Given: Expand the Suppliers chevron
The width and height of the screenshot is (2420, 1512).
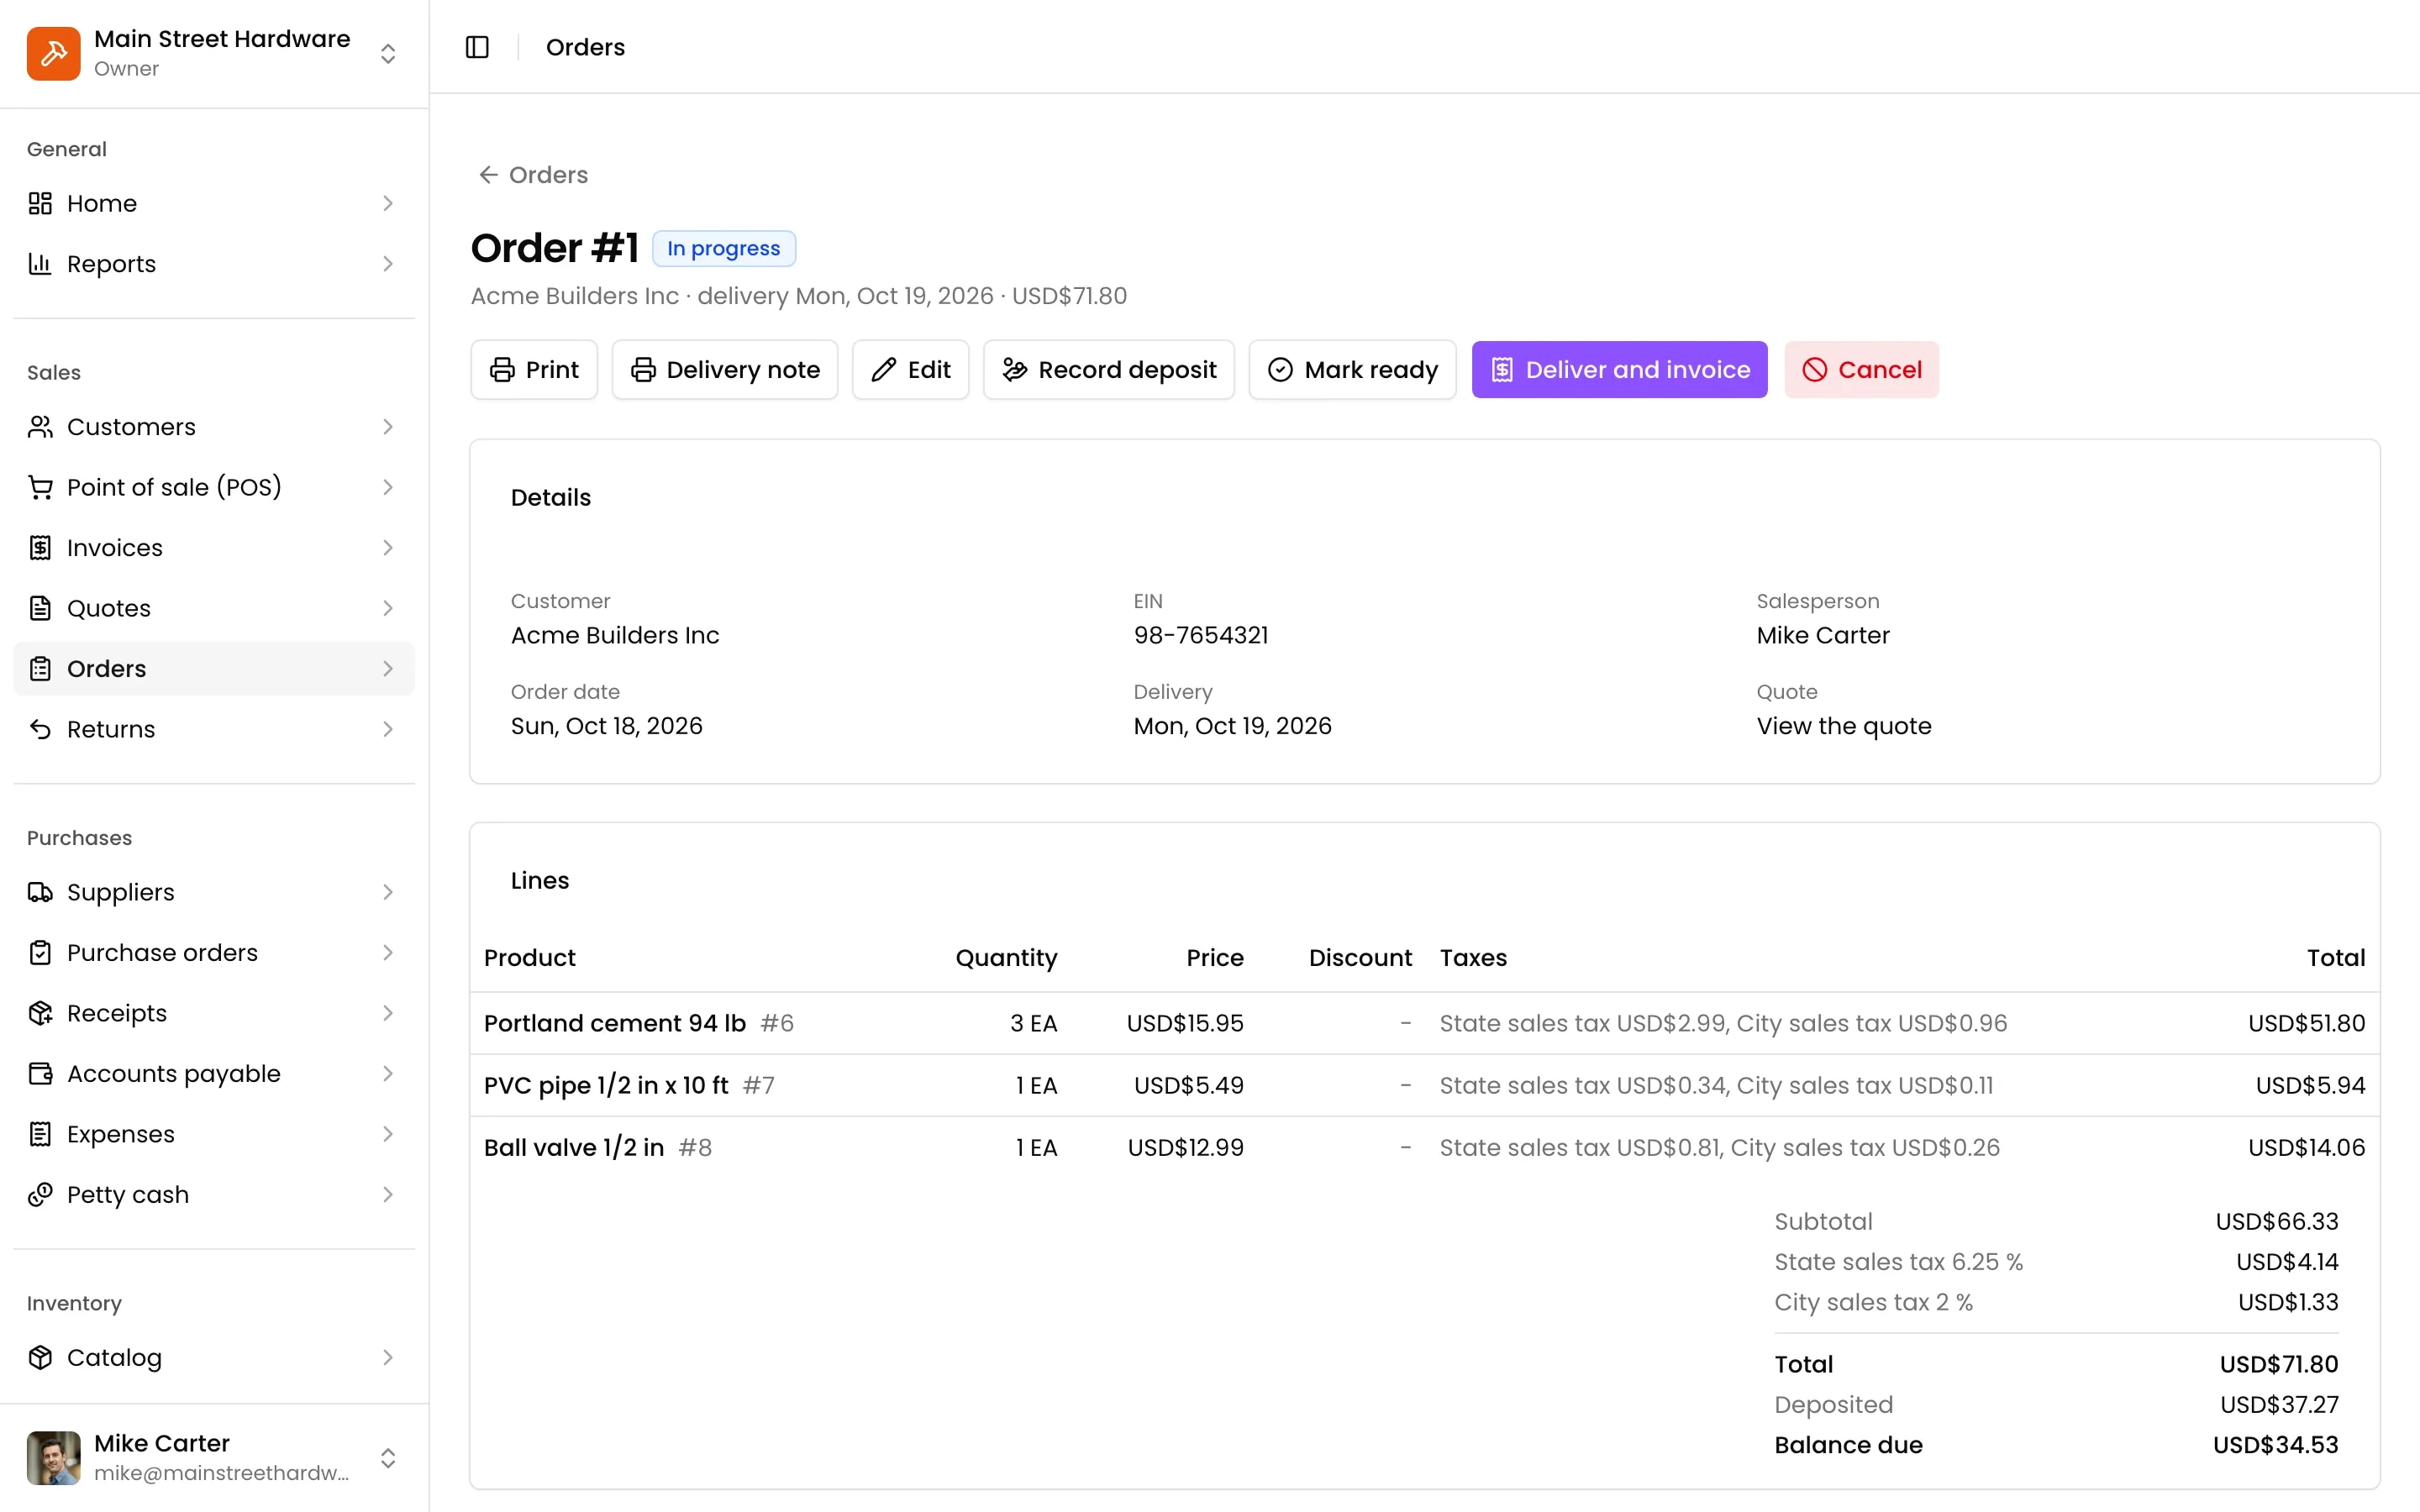Looking at the screenshot, I should tap(388, 892).
